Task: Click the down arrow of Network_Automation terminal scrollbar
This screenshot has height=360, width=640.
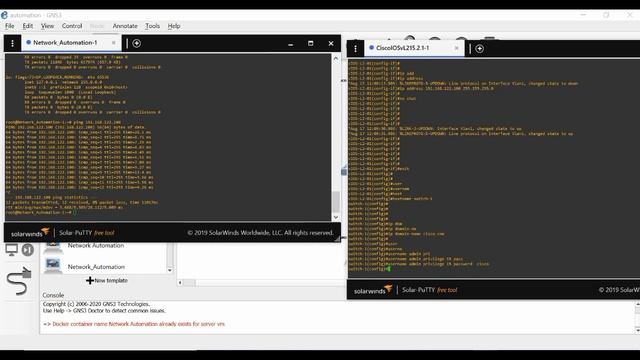Action: click(x=336, y=217)
